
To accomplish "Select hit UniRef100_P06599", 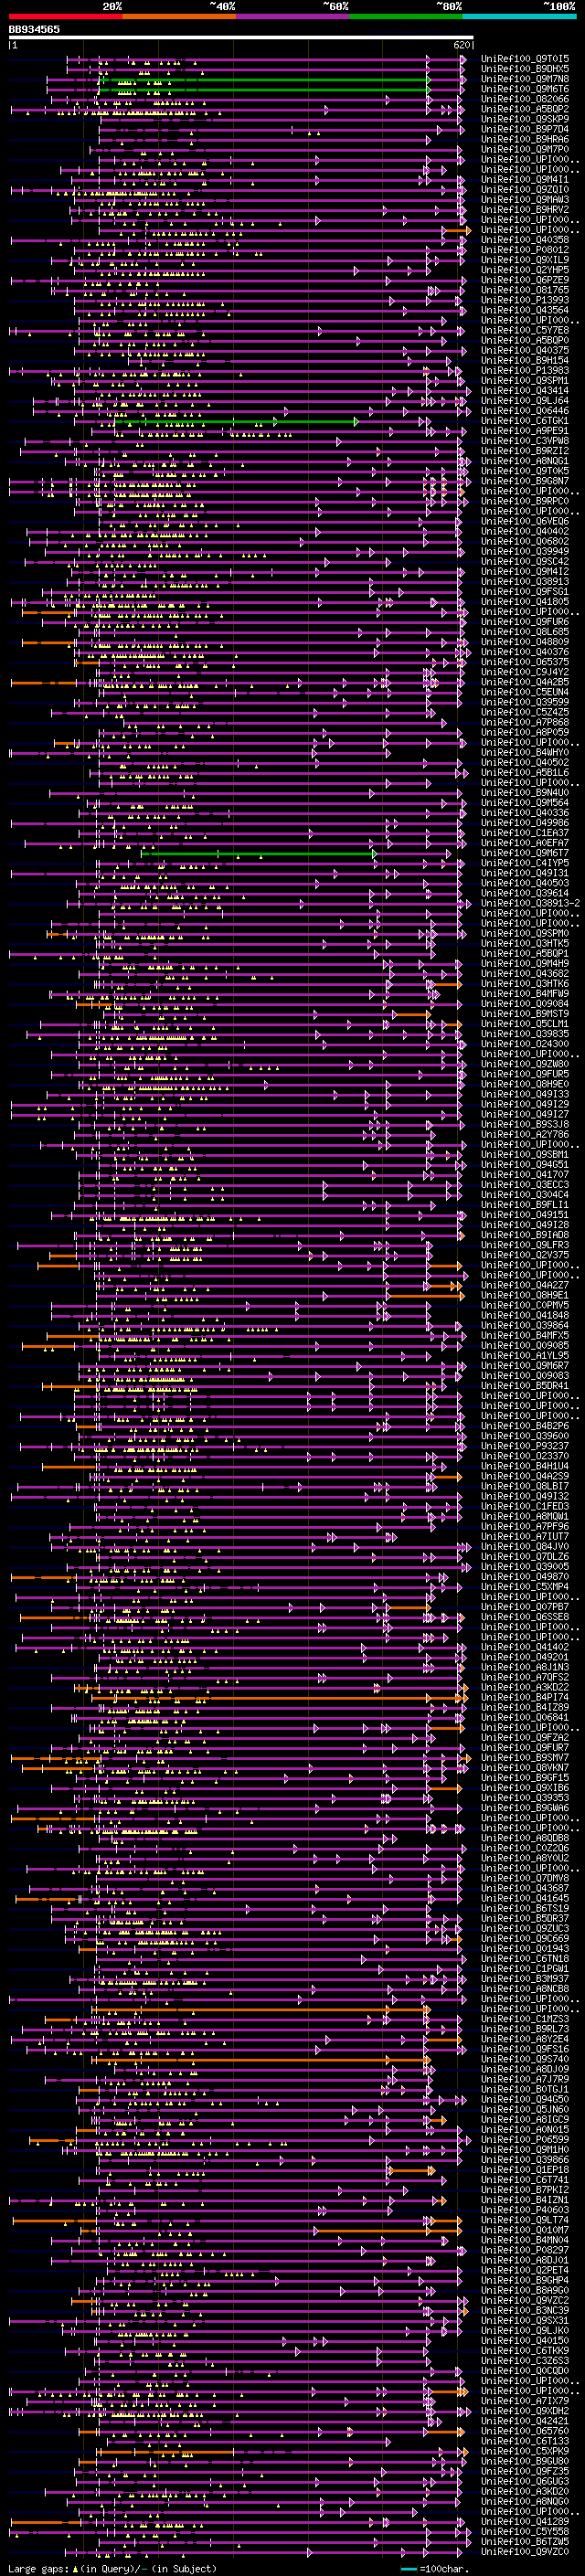I will point(525,2139).
